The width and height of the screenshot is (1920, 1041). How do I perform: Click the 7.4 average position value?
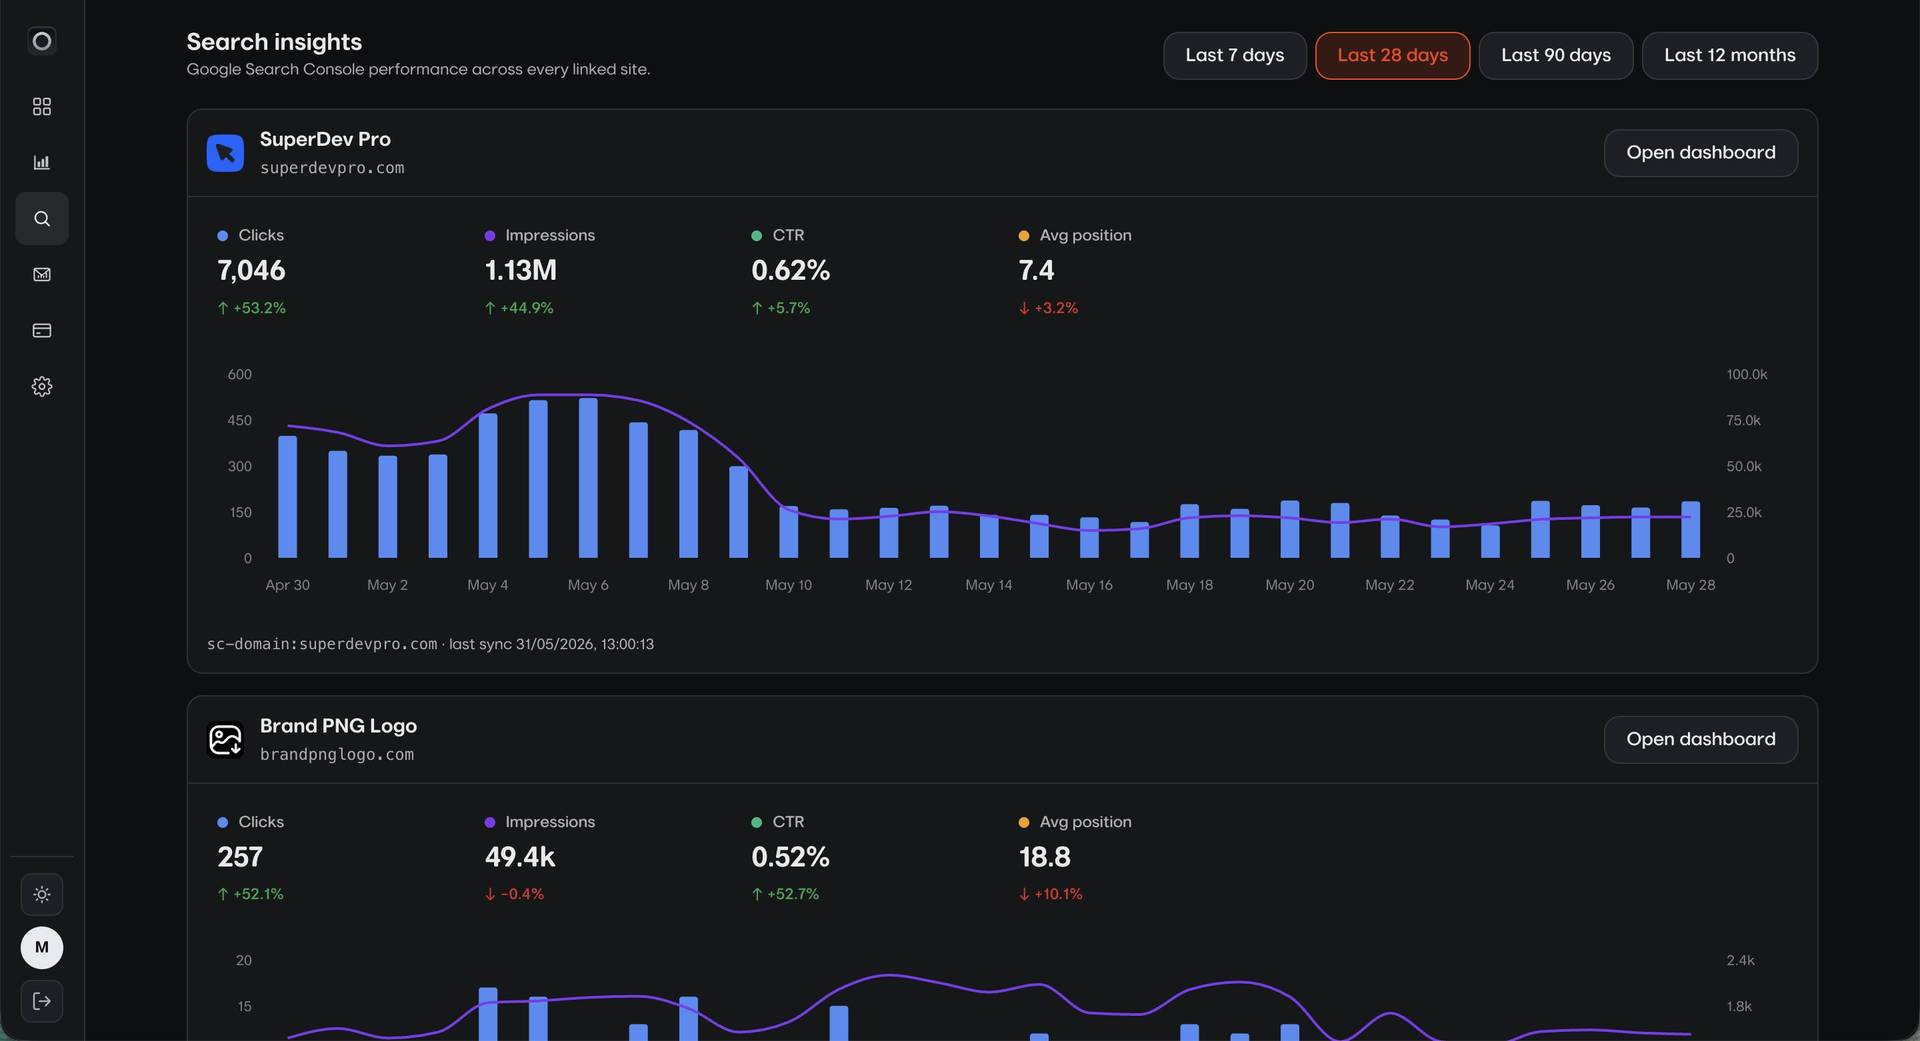[x=1036, y=270]
